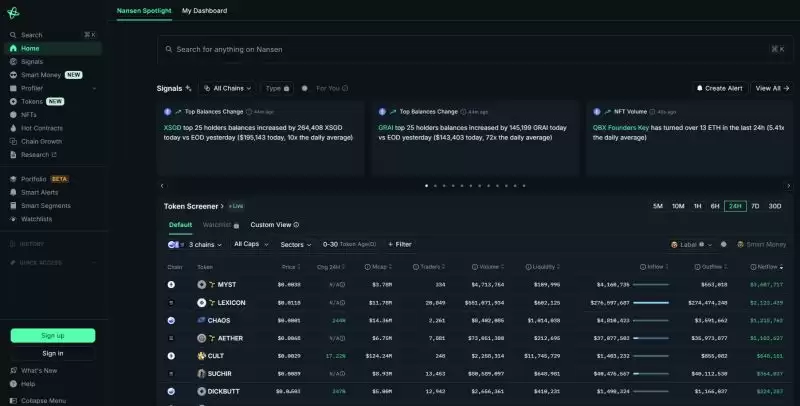Open the What's New announcements
The image size is (800, 406).
[39, 371]
